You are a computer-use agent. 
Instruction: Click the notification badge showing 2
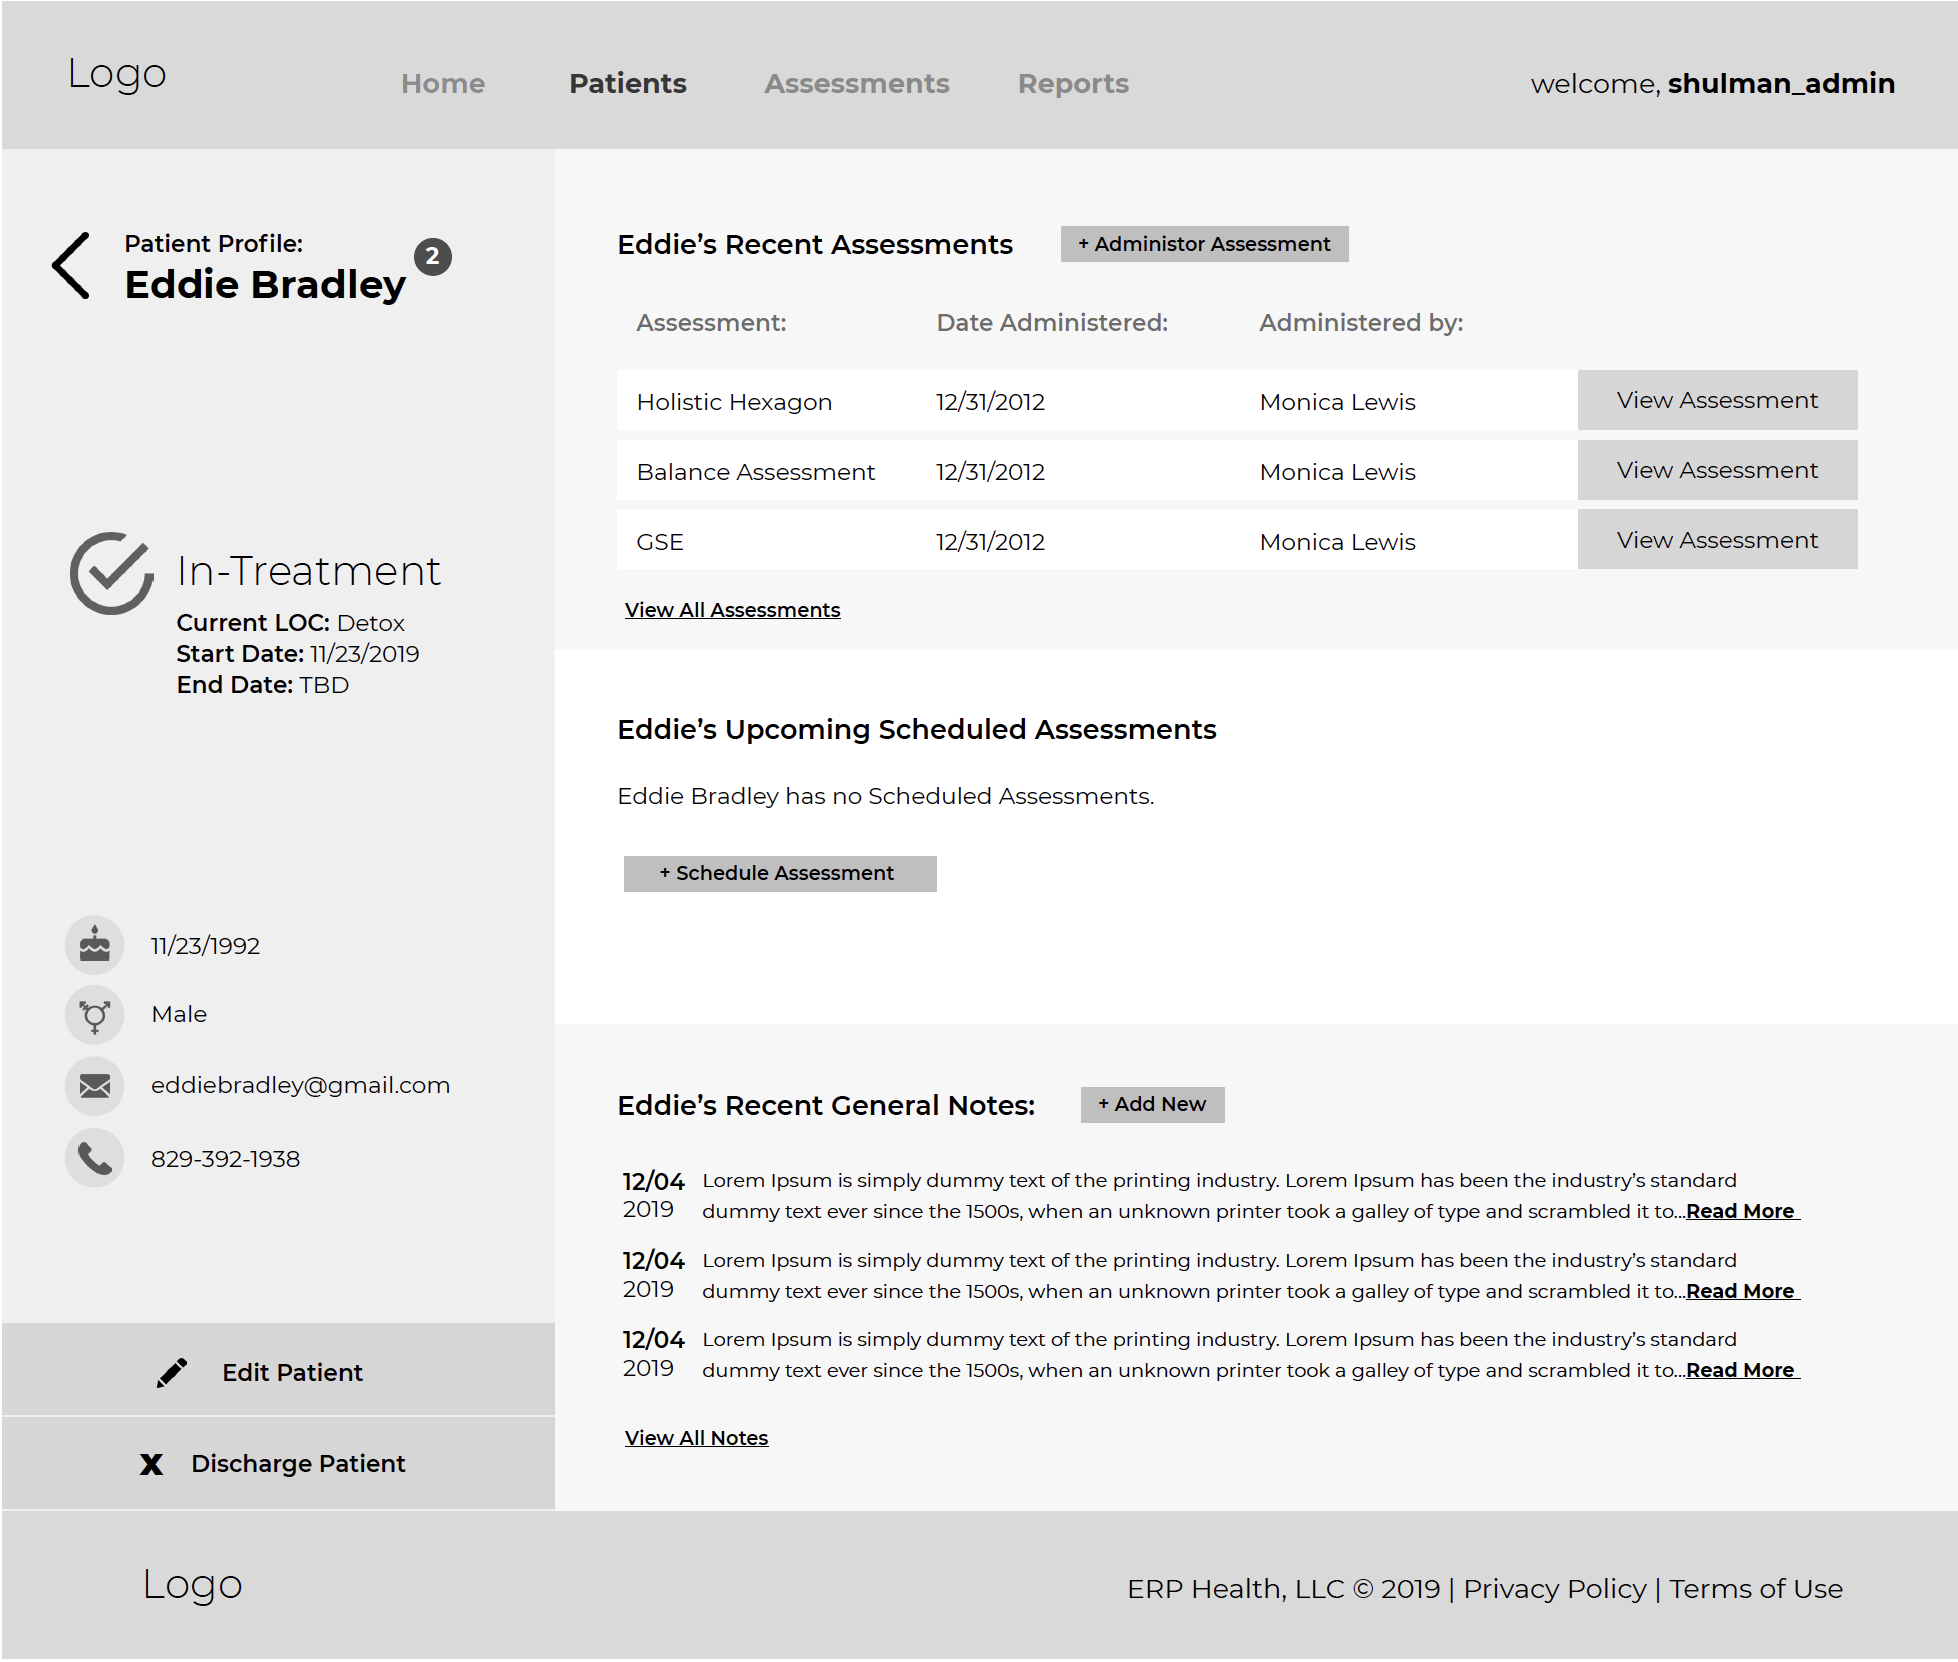pyautogui.click(x=432, y=257)
